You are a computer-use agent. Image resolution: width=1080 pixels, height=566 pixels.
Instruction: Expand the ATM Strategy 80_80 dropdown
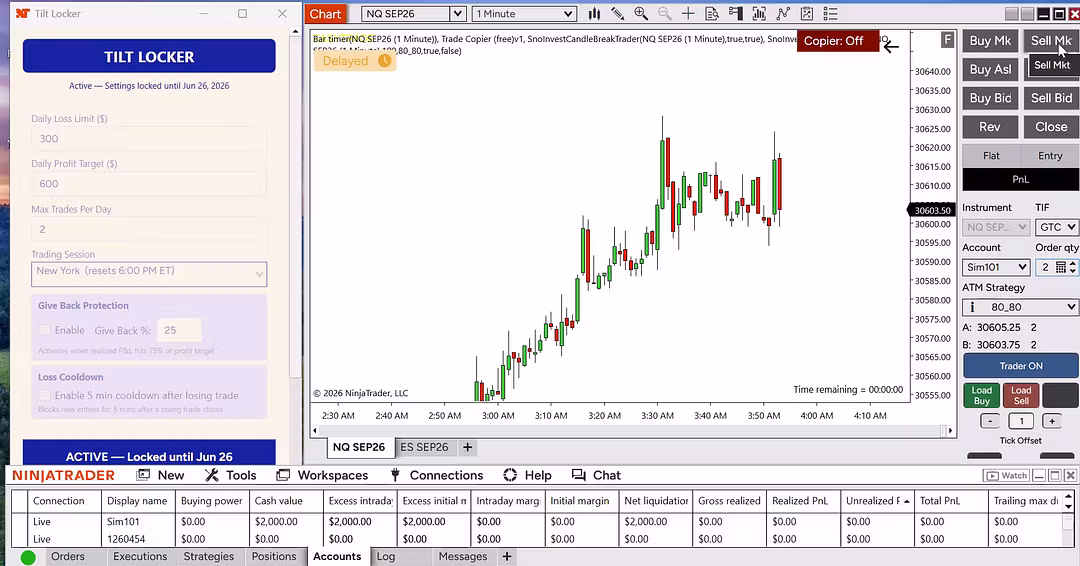point(1020,307)
